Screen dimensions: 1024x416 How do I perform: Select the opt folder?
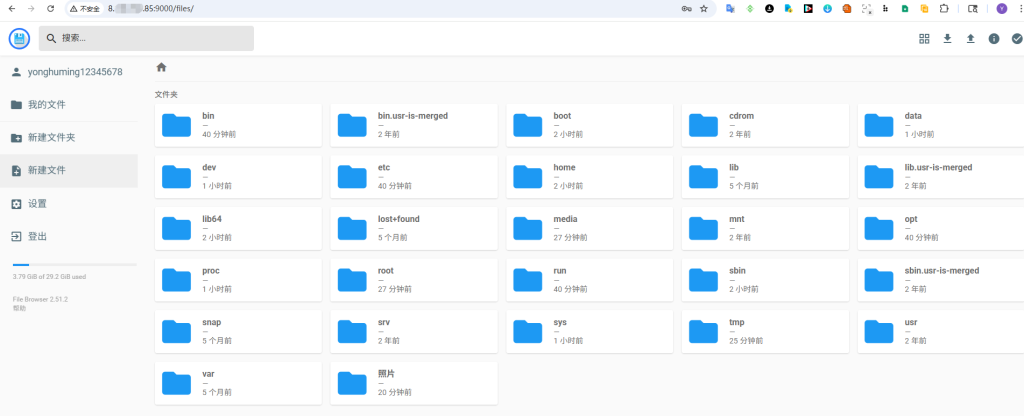click(x=940, y=228)
